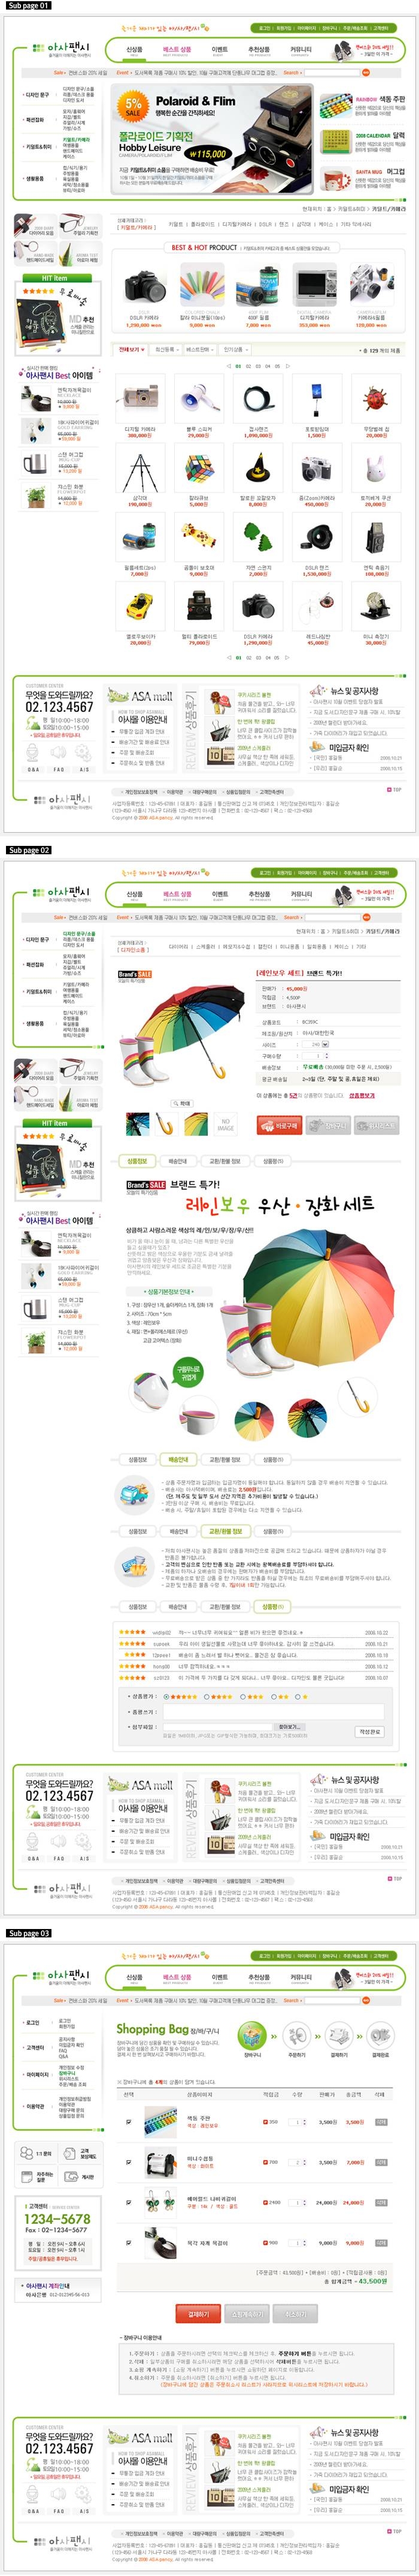Click the white megaphone product image
This screenshot has height=2576, width=419.
pyautogui.click(x=198, y=400)
